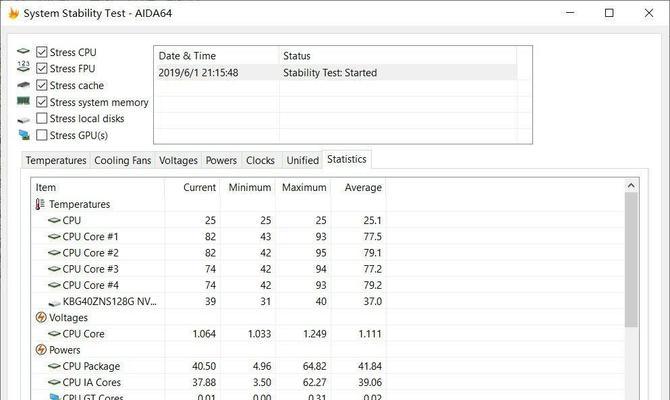Image resolution: width=670 pixels, height=400 pixels.
Task: Click the chip icon next to CPU Core #3
Action: (54, 269)
